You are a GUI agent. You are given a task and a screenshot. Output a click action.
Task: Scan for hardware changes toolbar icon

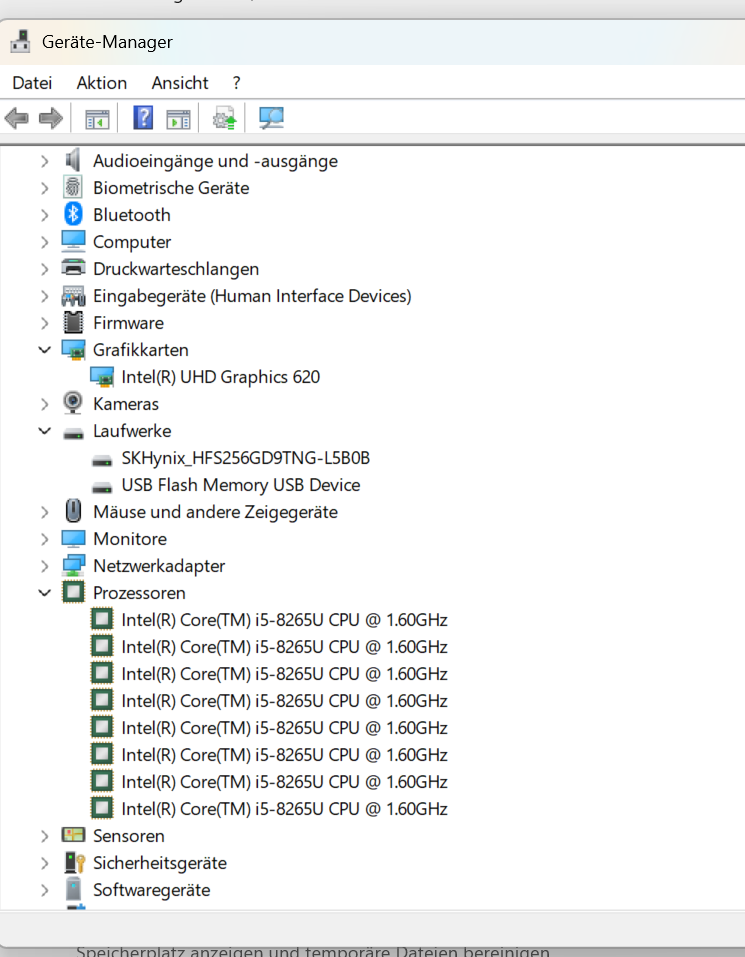point(271,118)
